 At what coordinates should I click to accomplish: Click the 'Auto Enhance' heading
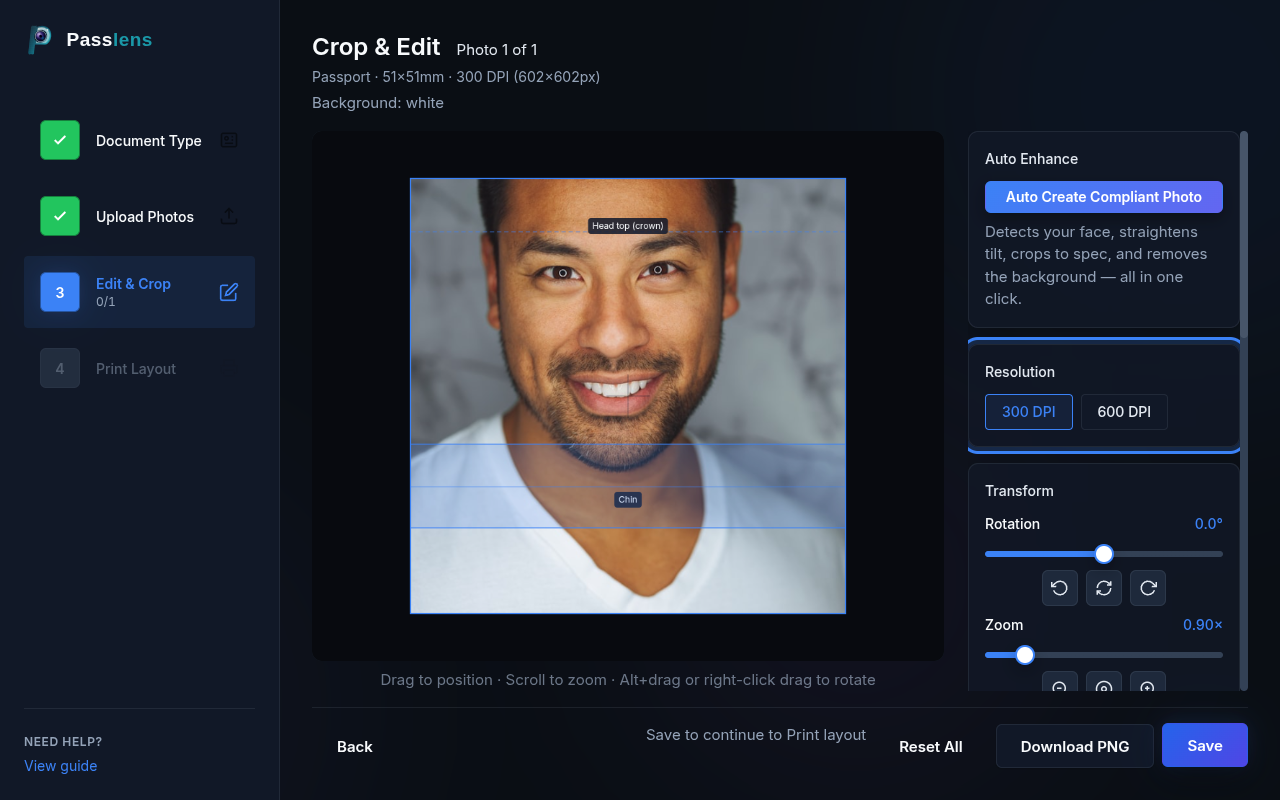tap(1031, 159)
